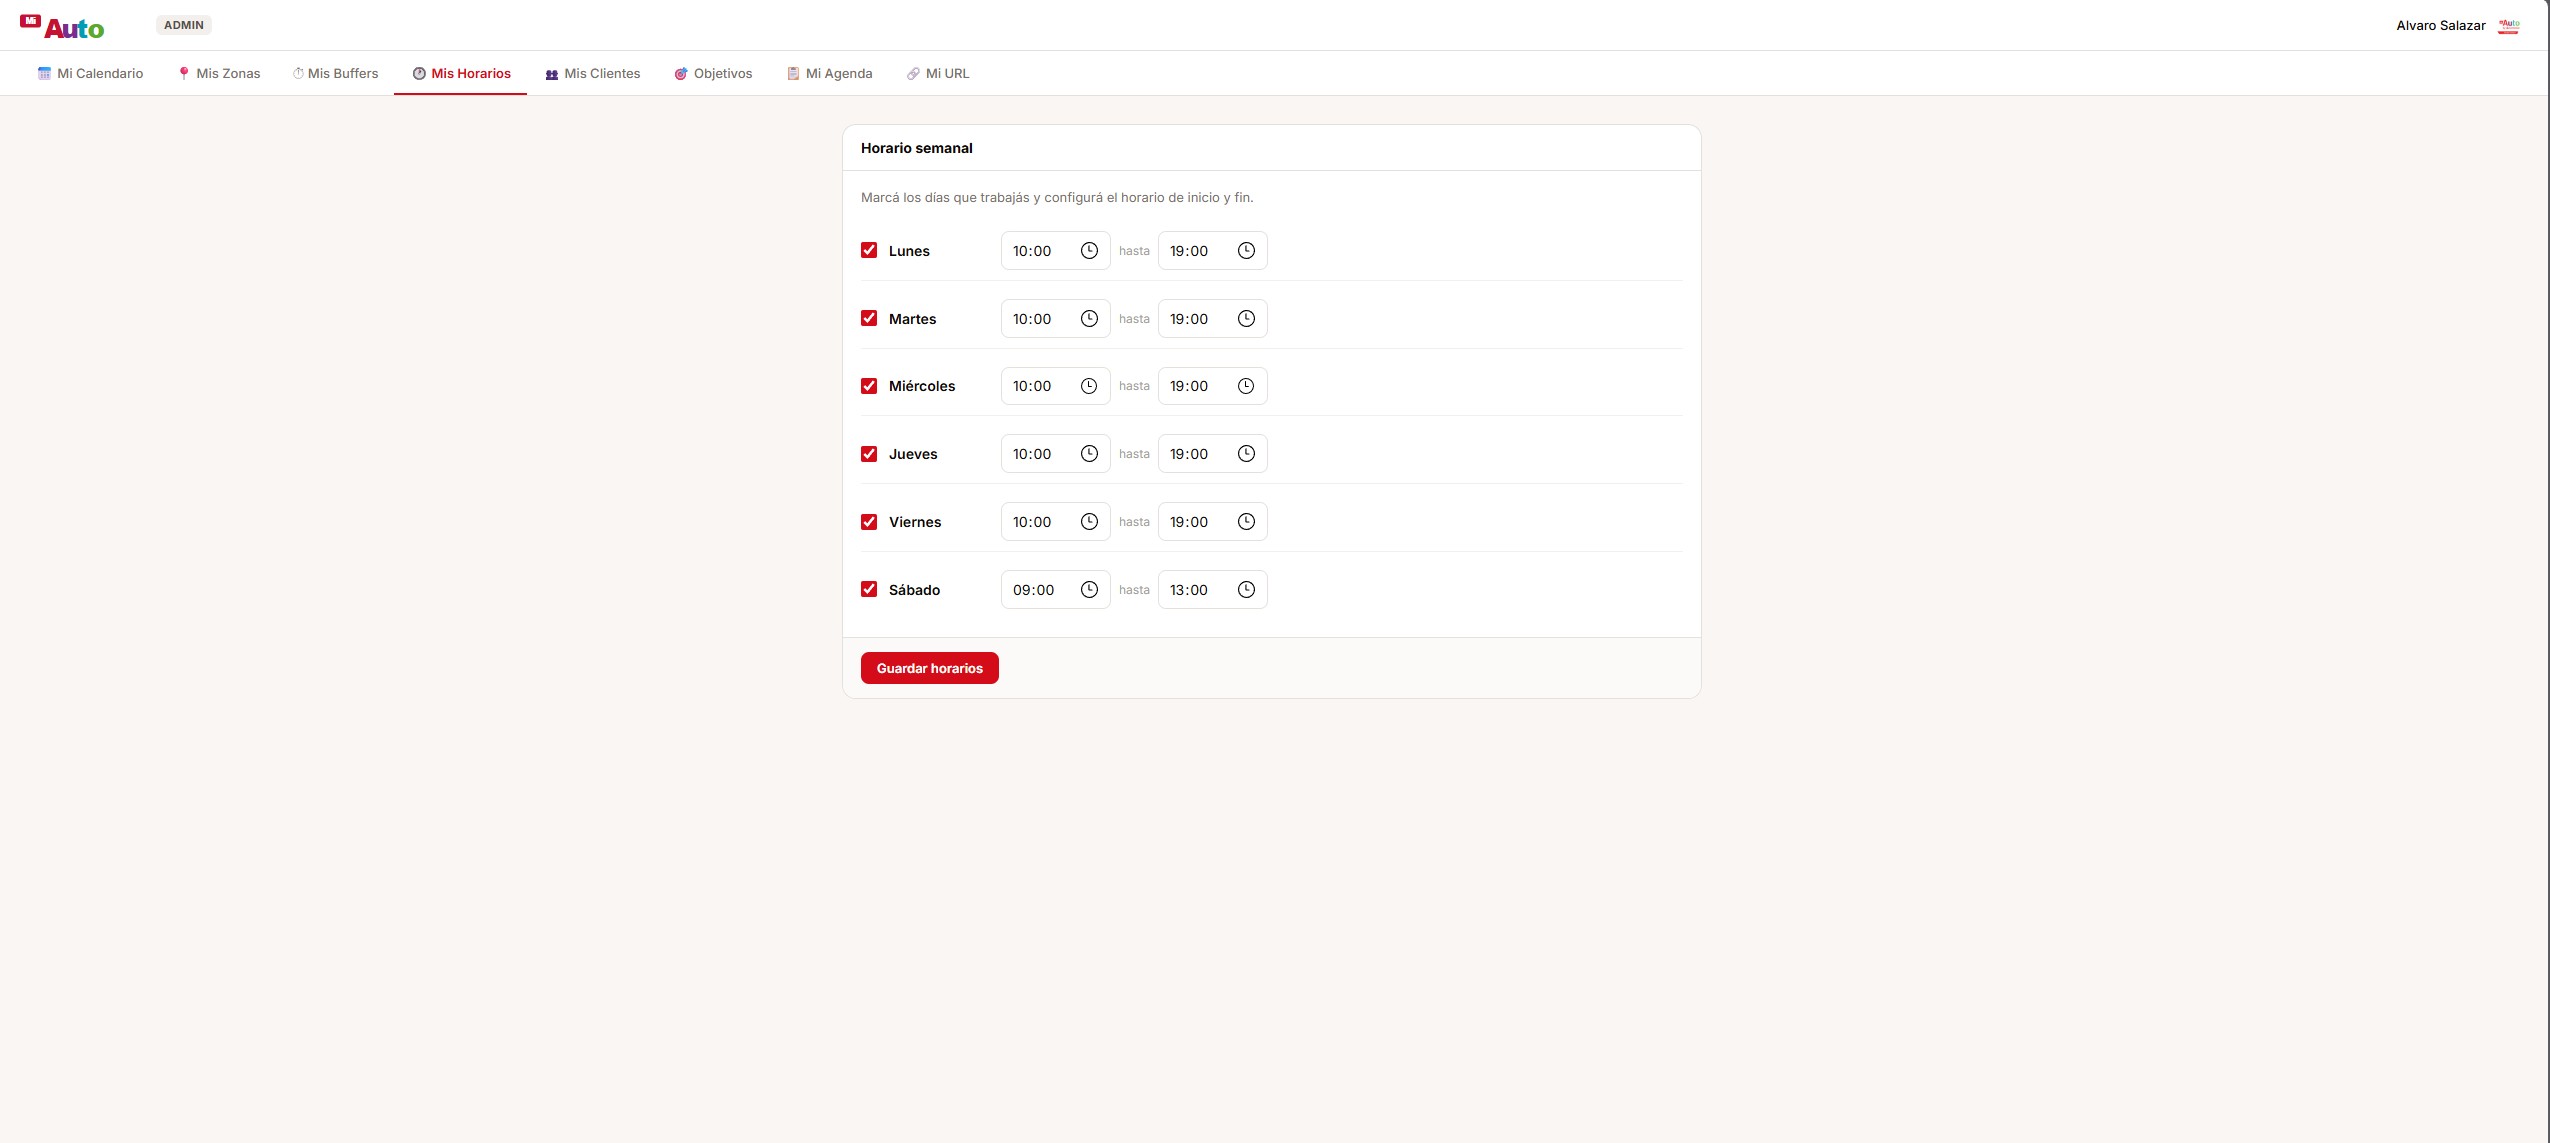
Task: Edit the Miércoles start time field
Action: tap(1056, 386)
